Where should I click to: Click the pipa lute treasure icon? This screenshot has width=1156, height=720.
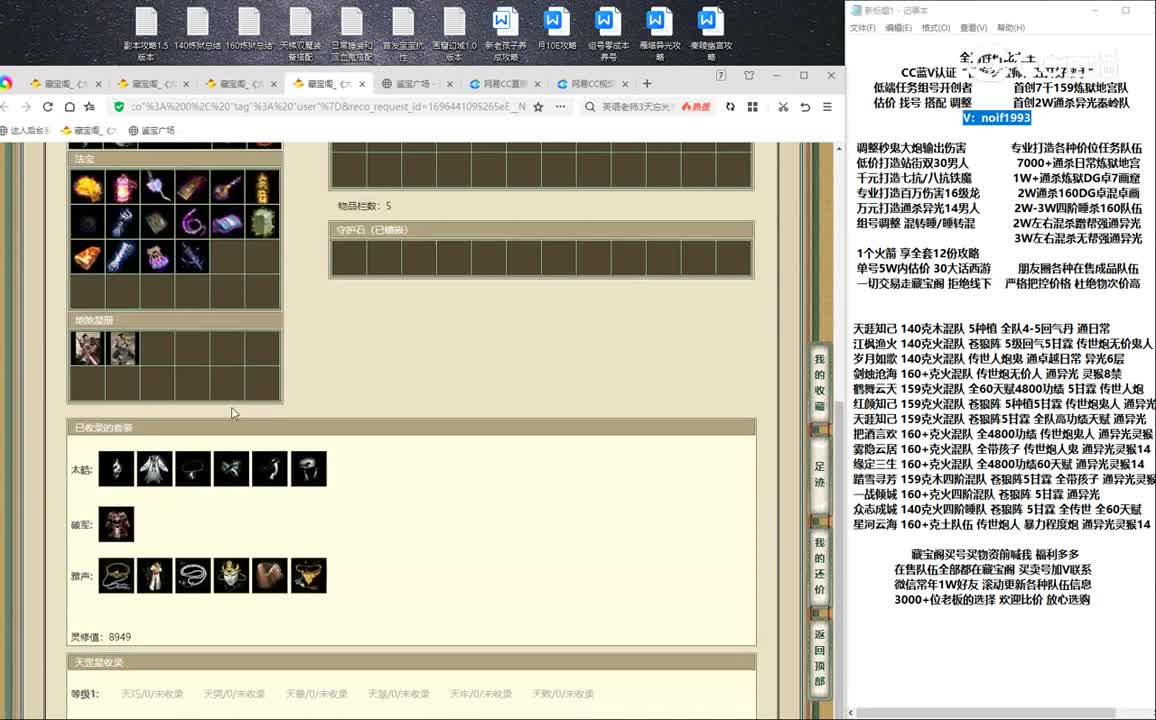[x=227, y=188]
